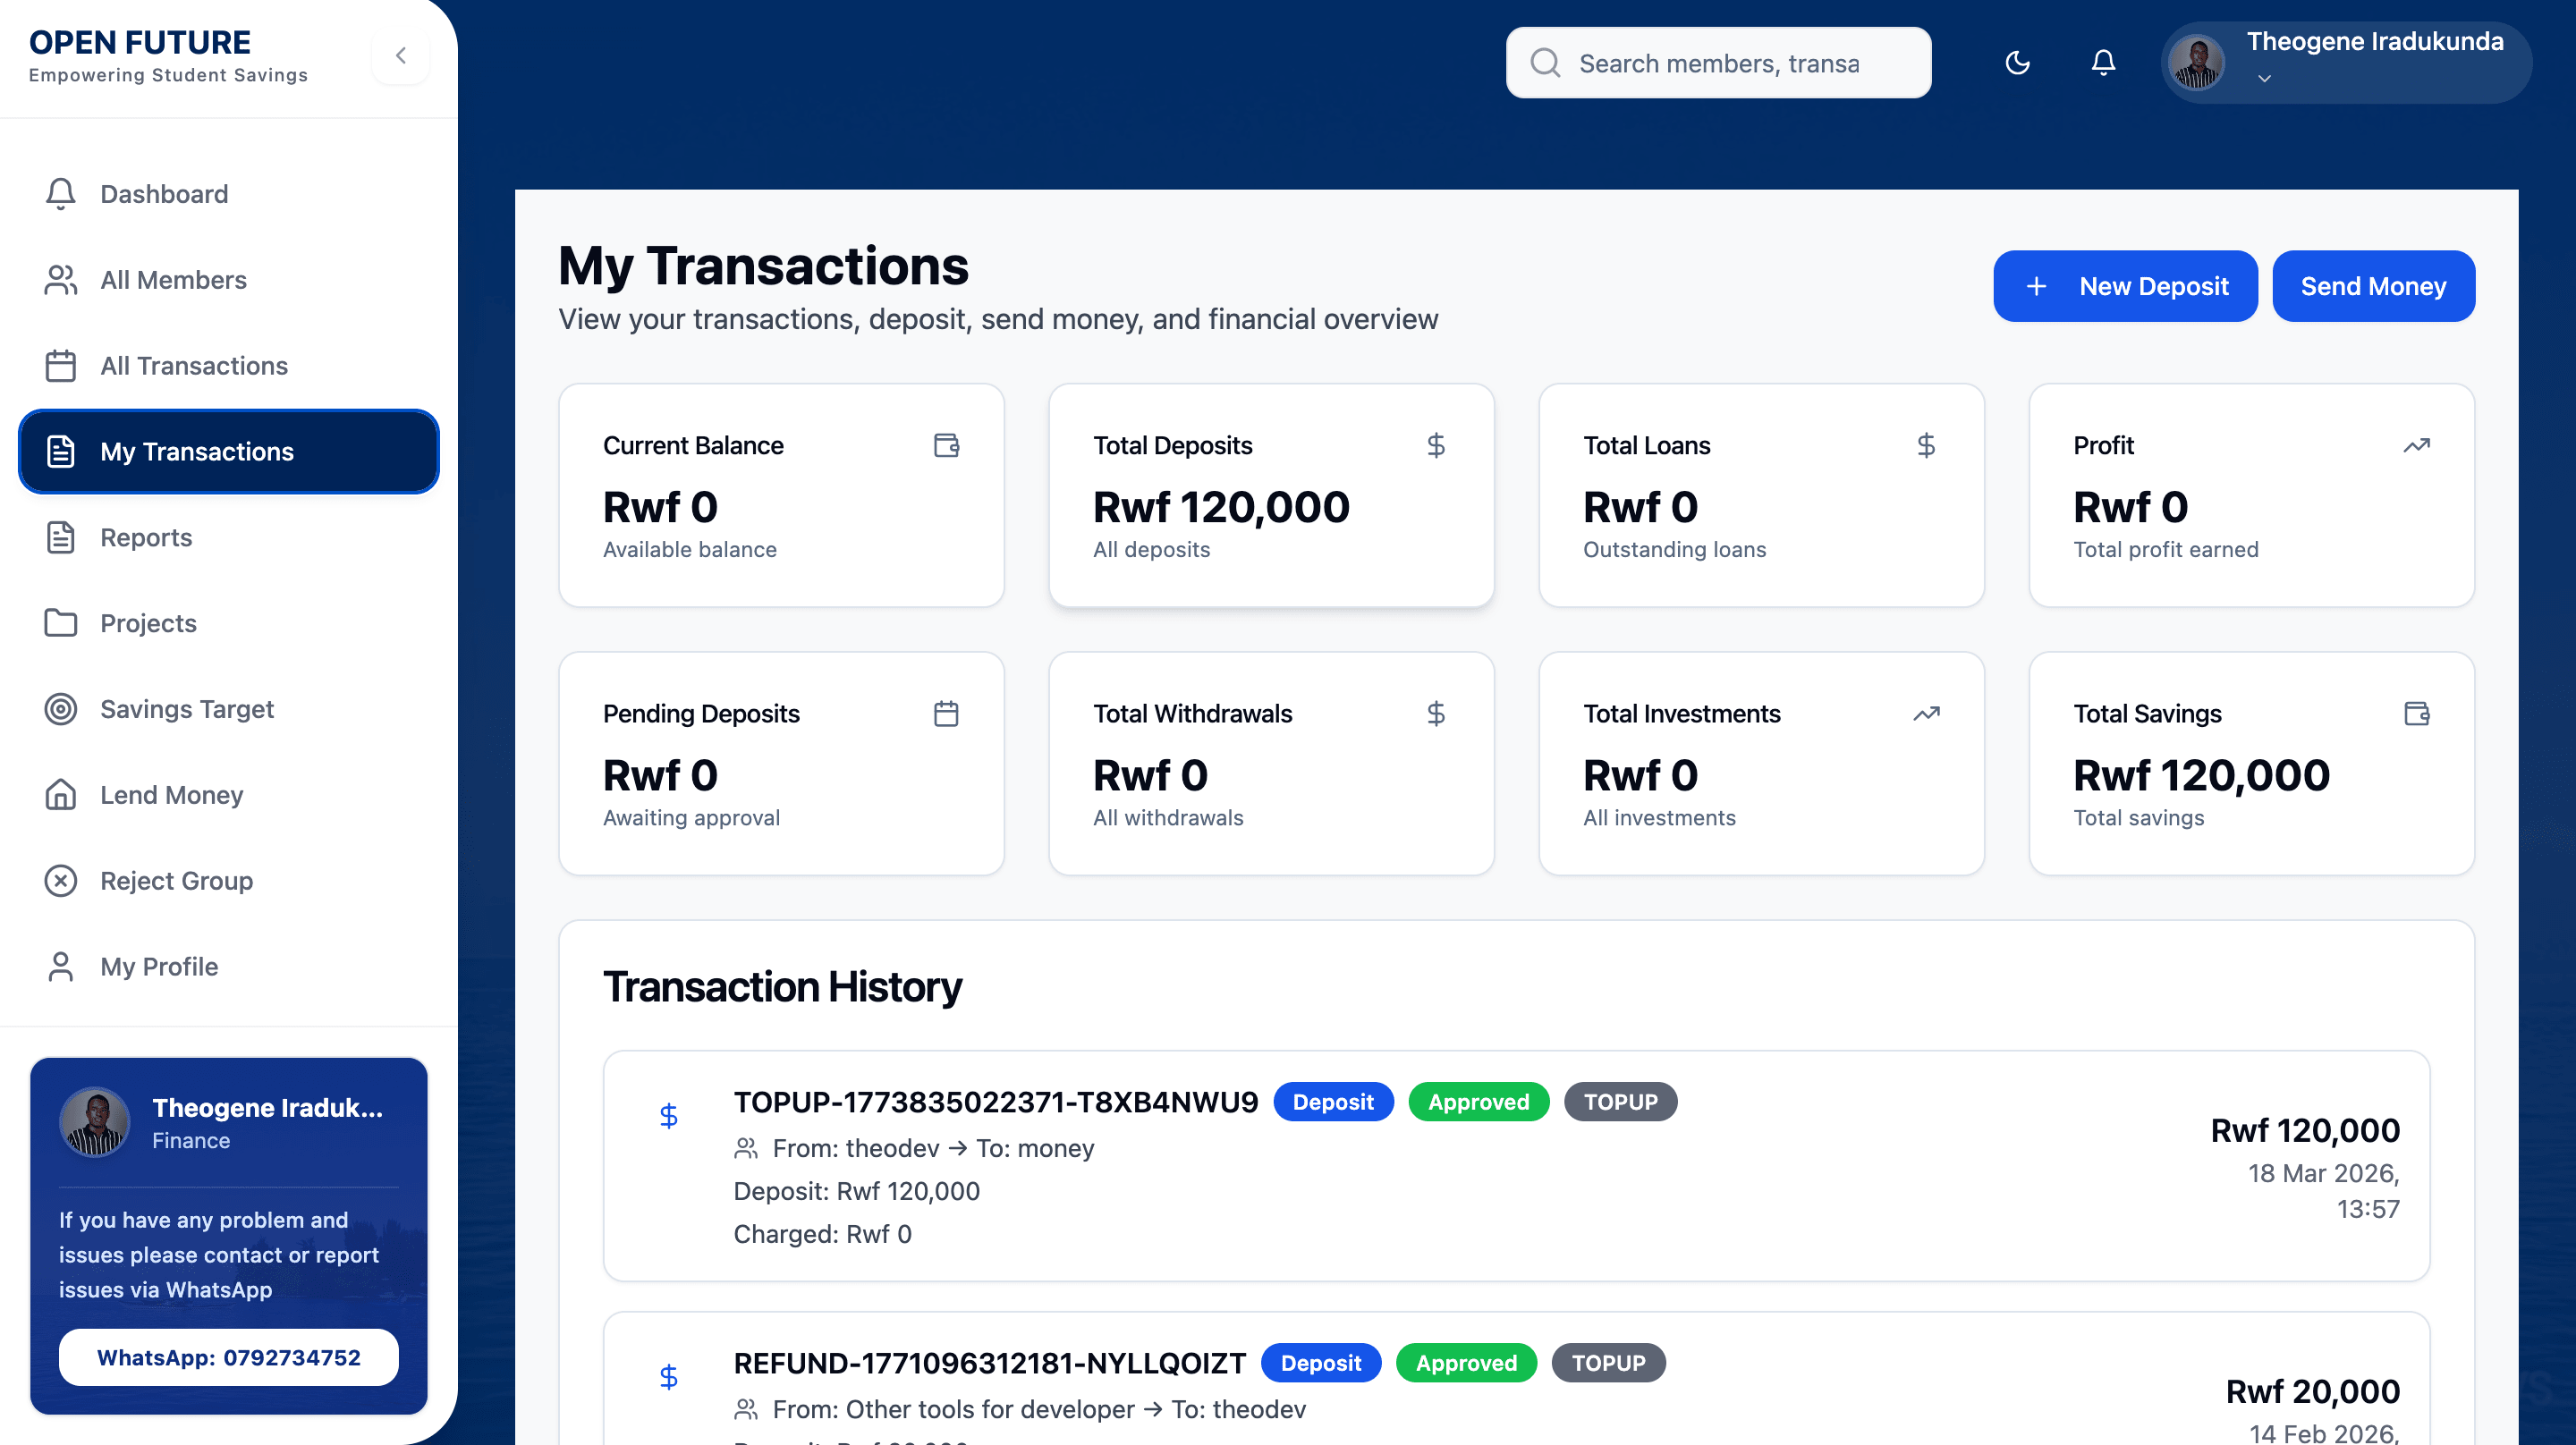This screenshot has width=2576, height=1445.
Task: Toggle dark mode with the moon icon
Action: [x=2018, y=62]
